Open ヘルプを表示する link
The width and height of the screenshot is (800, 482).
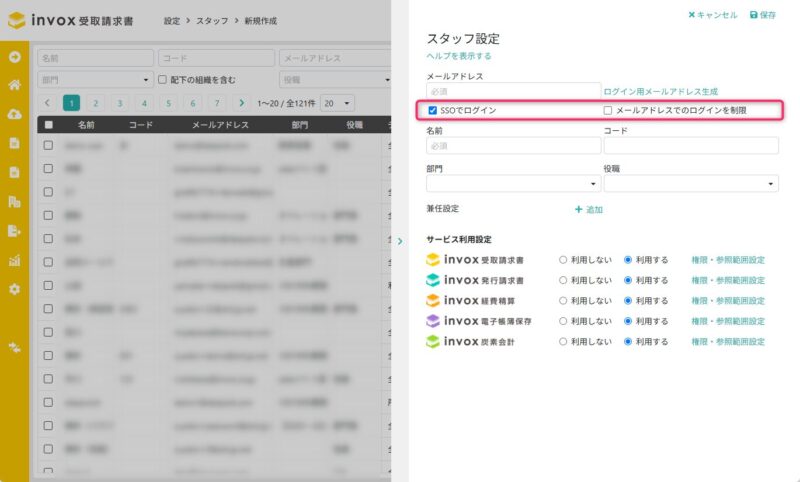[x=459, y=56]
